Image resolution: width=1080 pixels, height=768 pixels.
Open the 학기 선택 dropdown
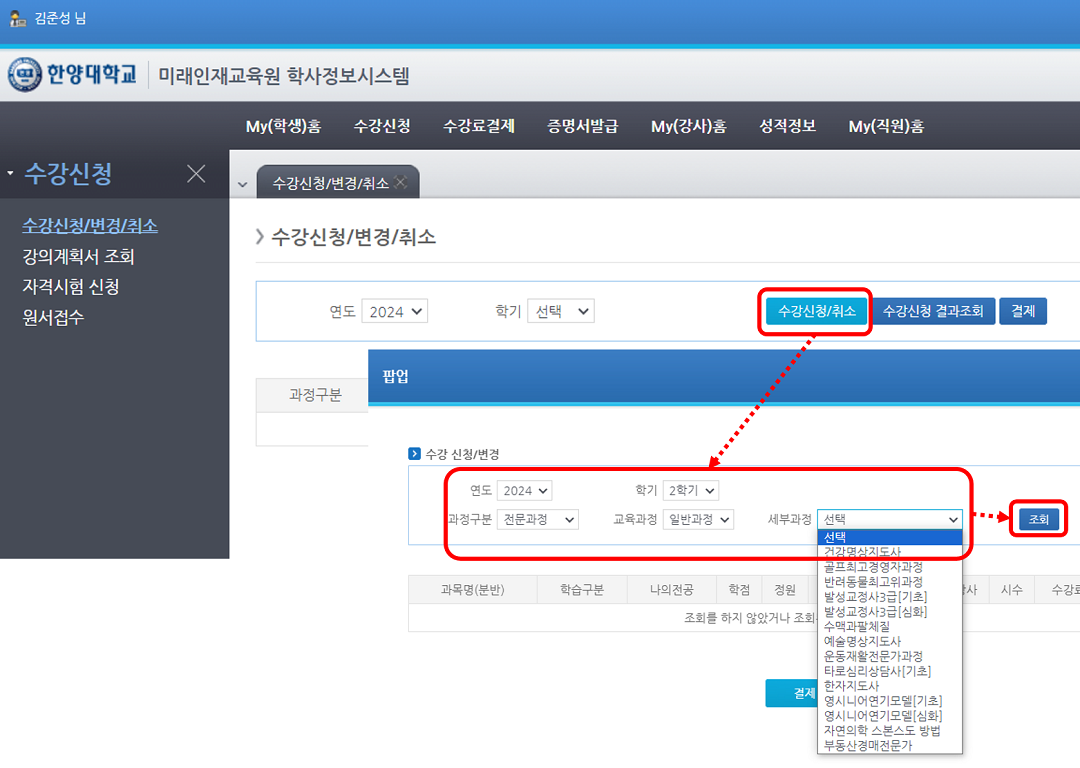click(x=560, y=311)
